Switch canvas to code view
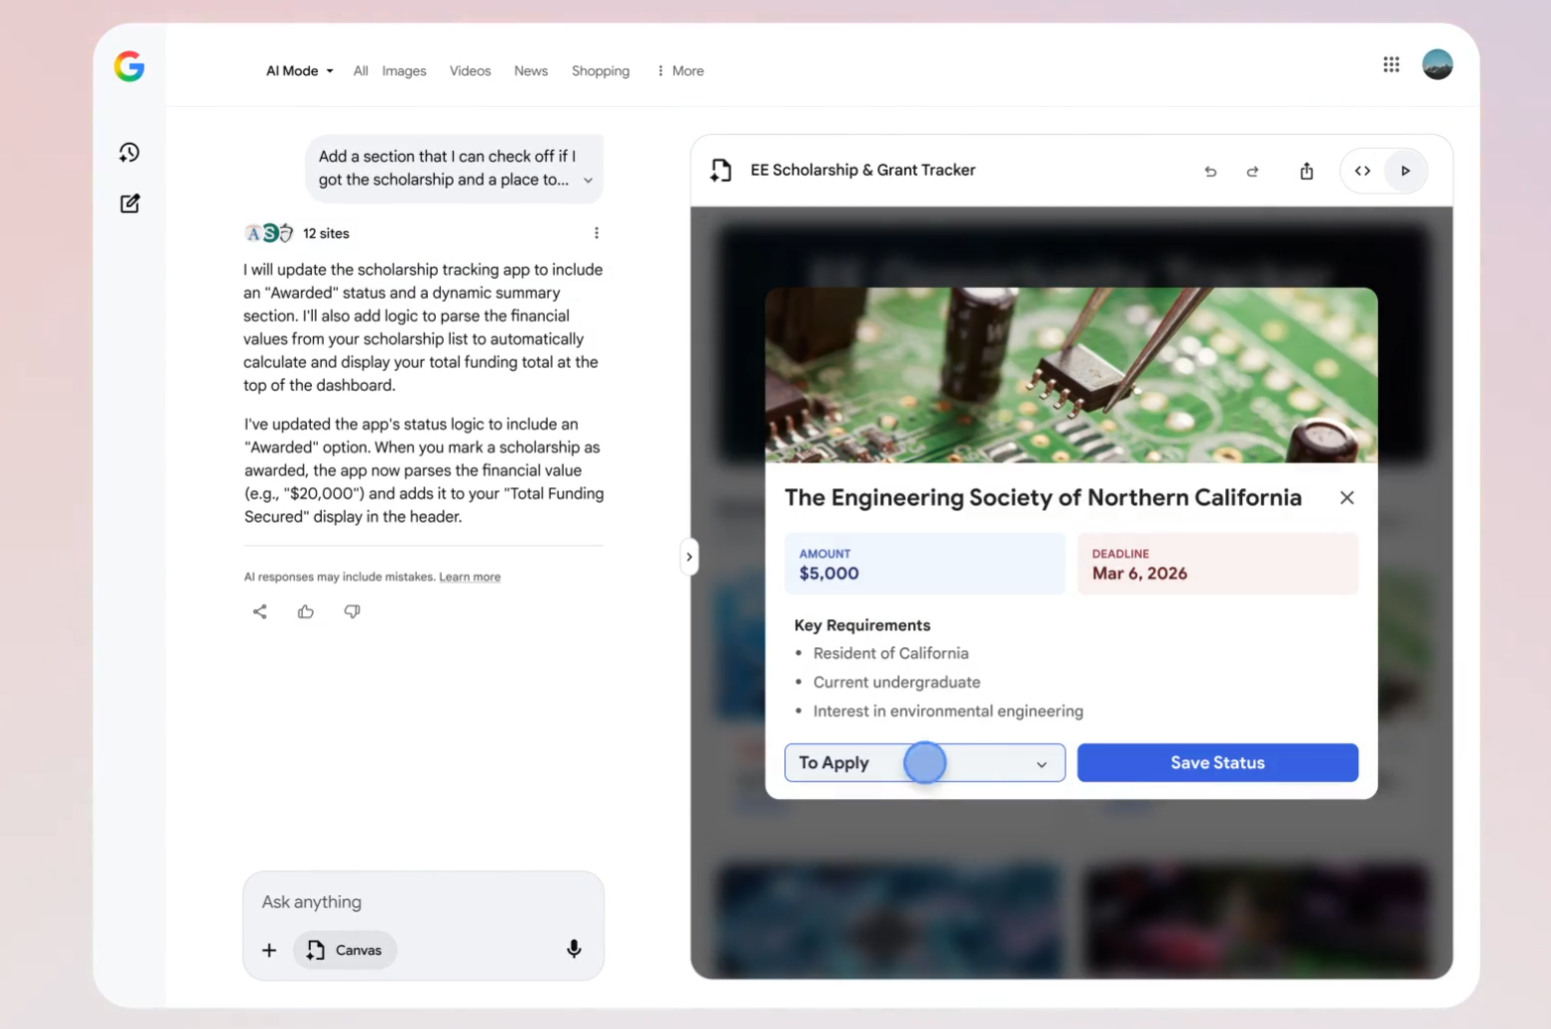 coord(1362,171)
